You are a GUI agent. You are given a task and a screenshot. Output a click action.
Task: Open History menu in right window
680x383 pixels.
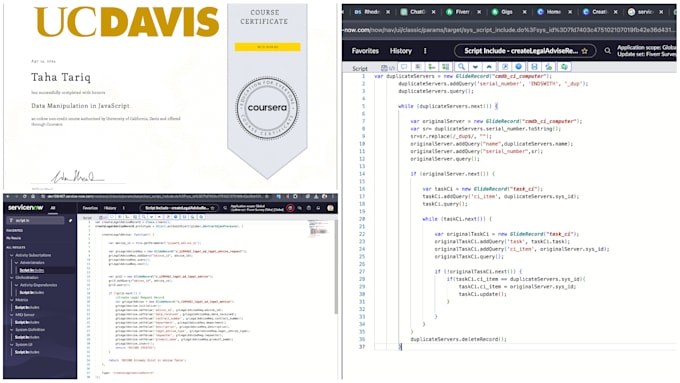[x=401, y=51]
